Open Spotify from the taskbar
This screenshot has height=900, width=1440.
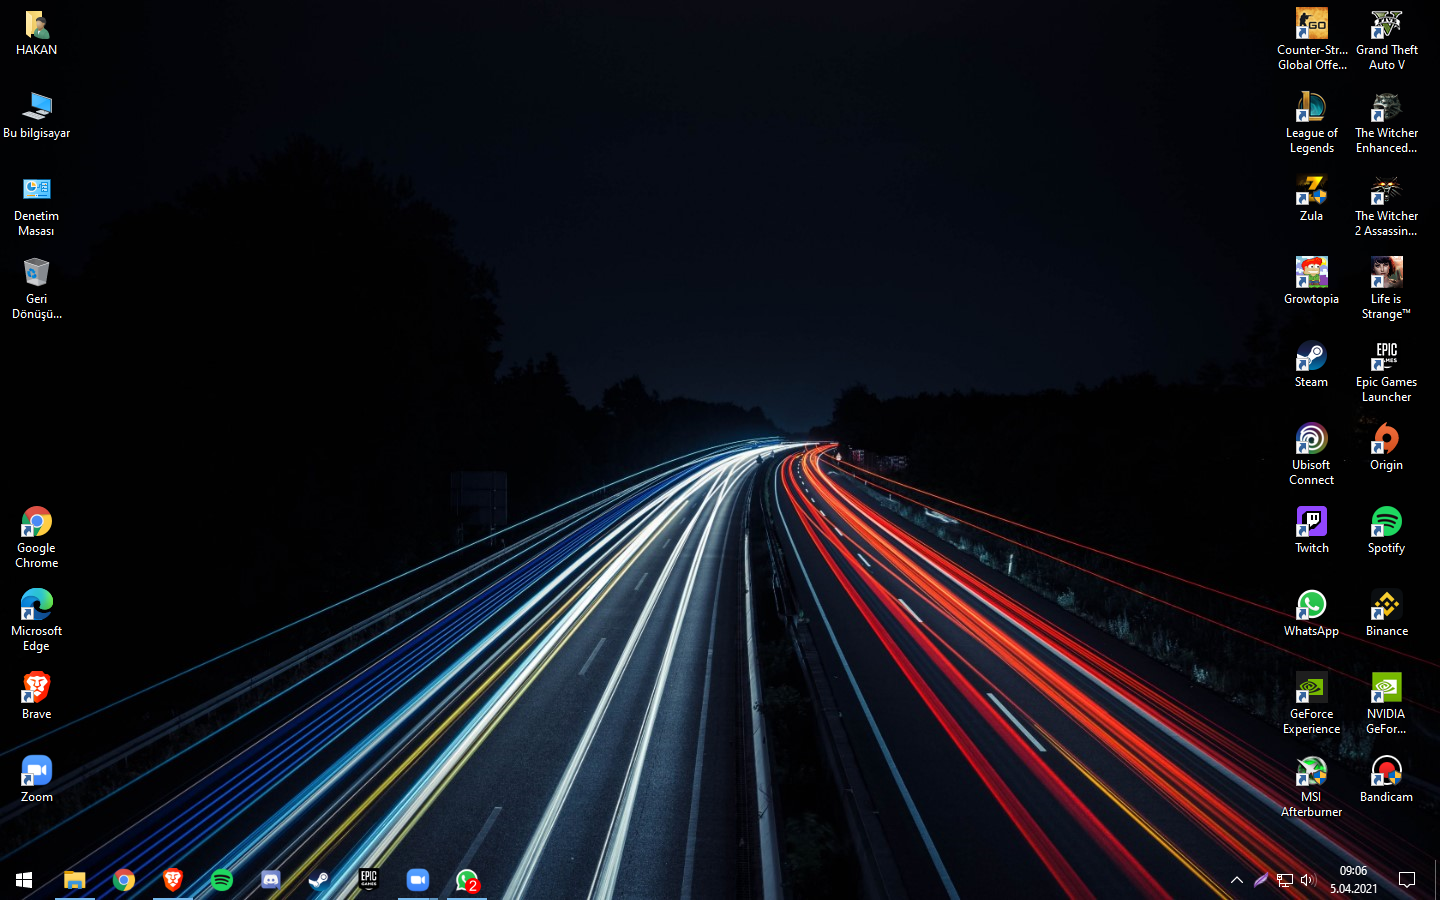point(222,880)
